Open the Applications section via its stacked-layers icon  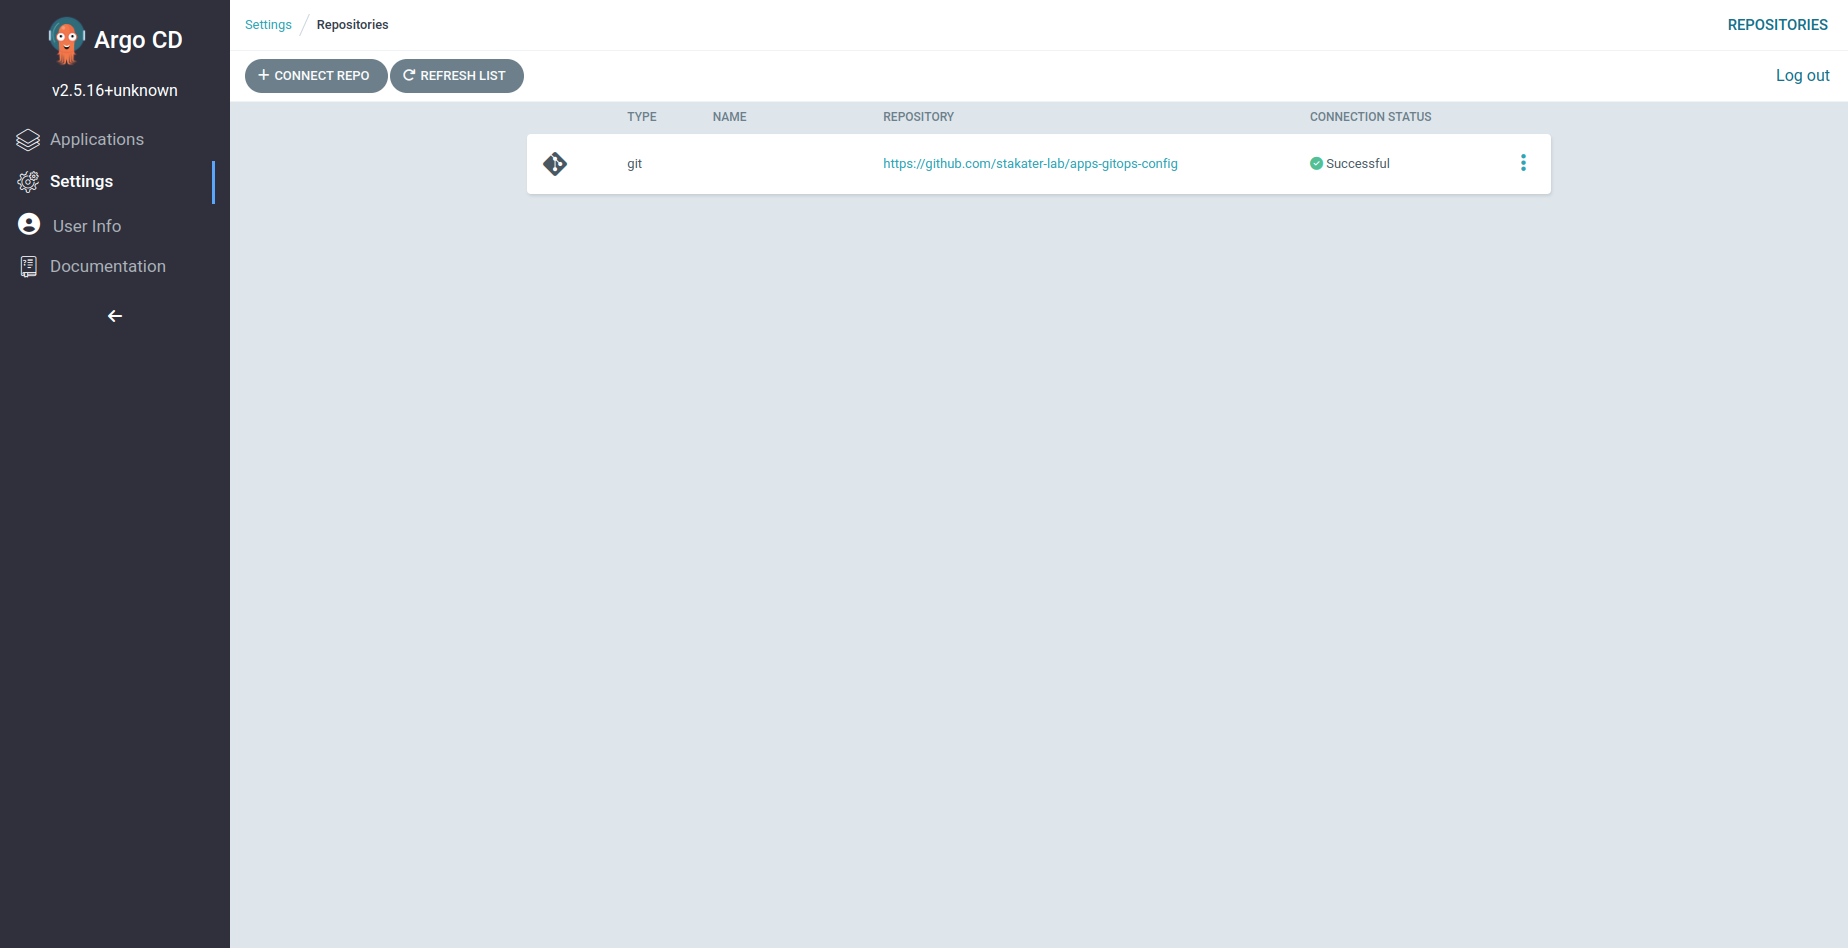click(x=26, y=139)
